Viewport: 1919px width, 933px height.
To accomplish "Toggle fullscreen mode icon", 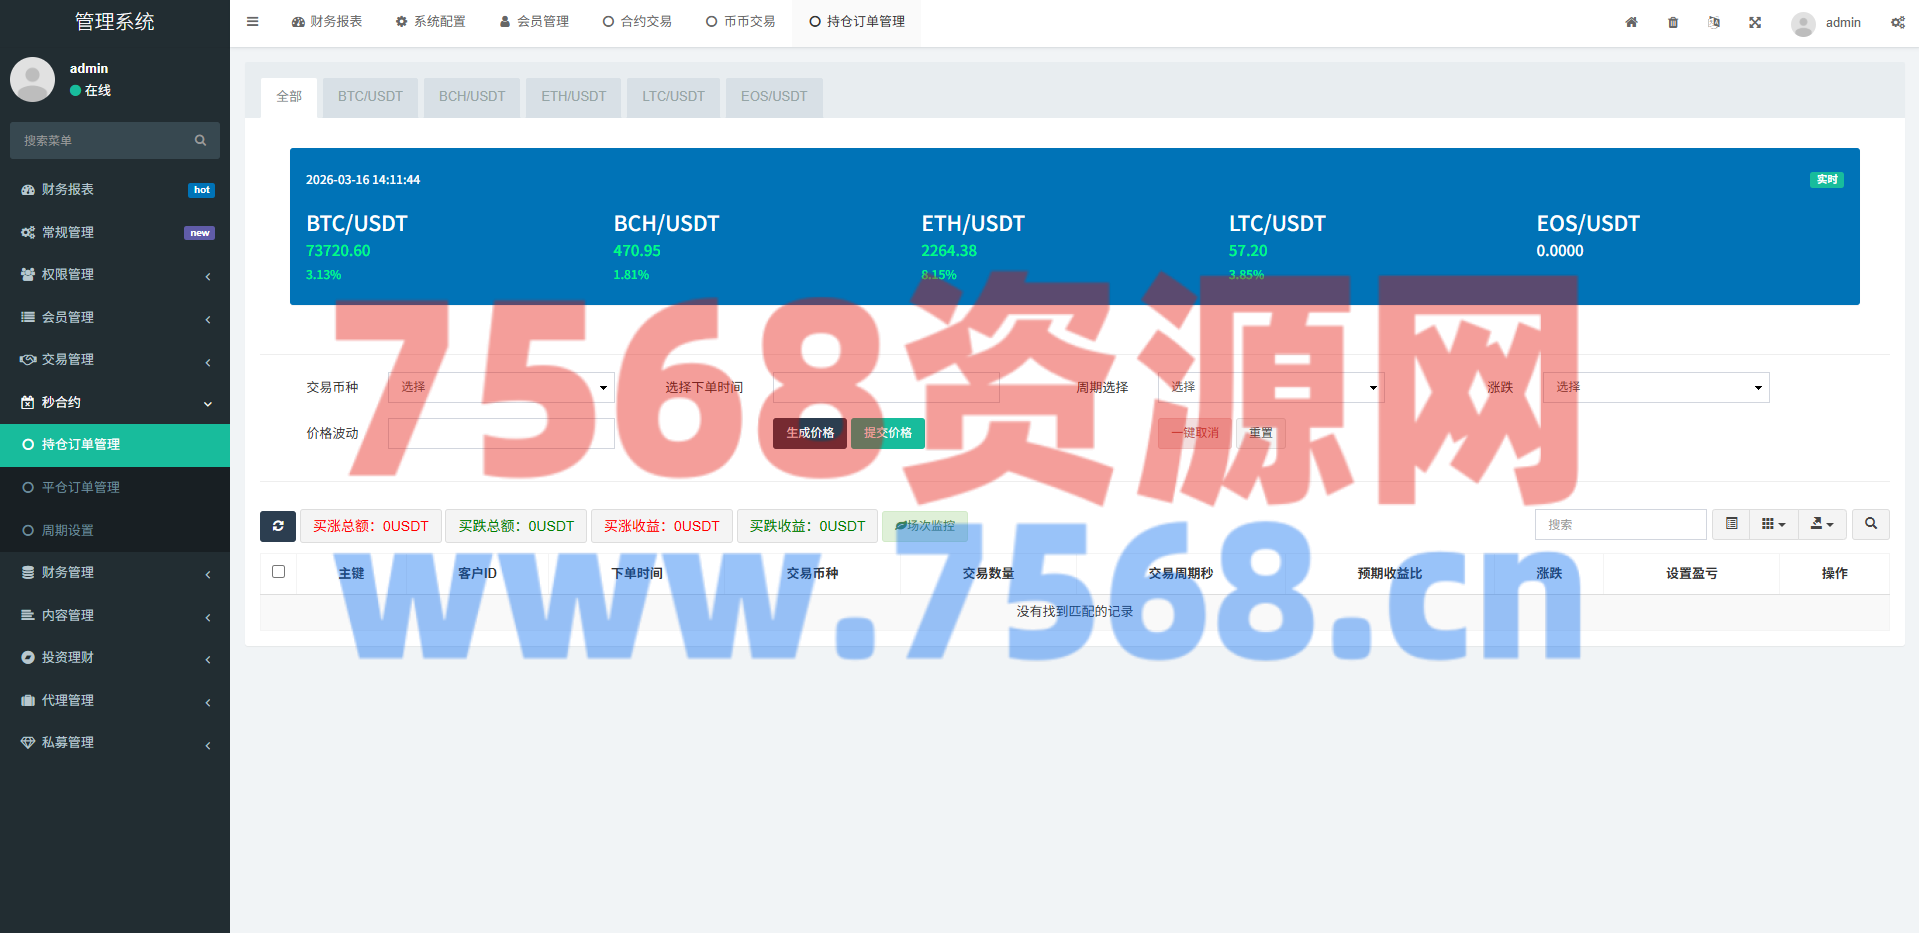I will point(1755,22).
